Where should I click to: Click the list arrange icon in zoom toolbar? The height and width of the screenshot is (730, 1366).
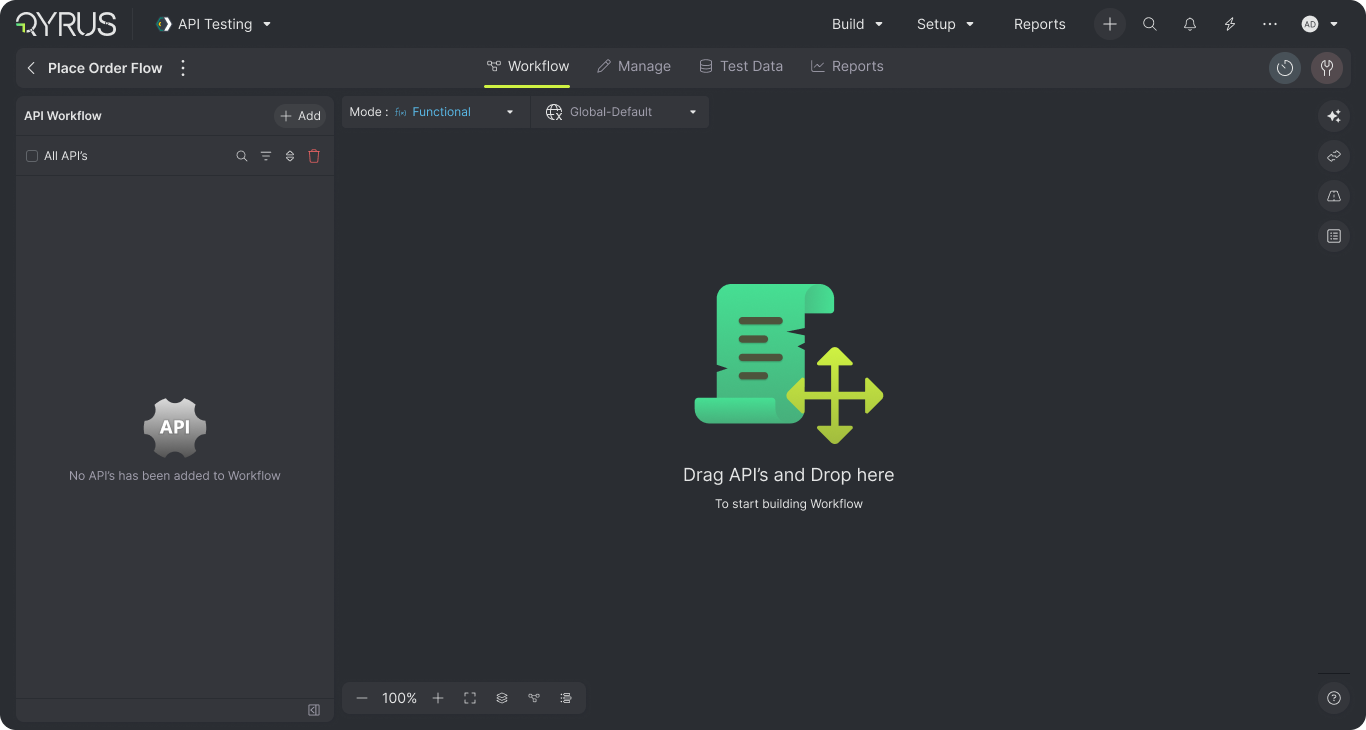[x=566, y=698]
